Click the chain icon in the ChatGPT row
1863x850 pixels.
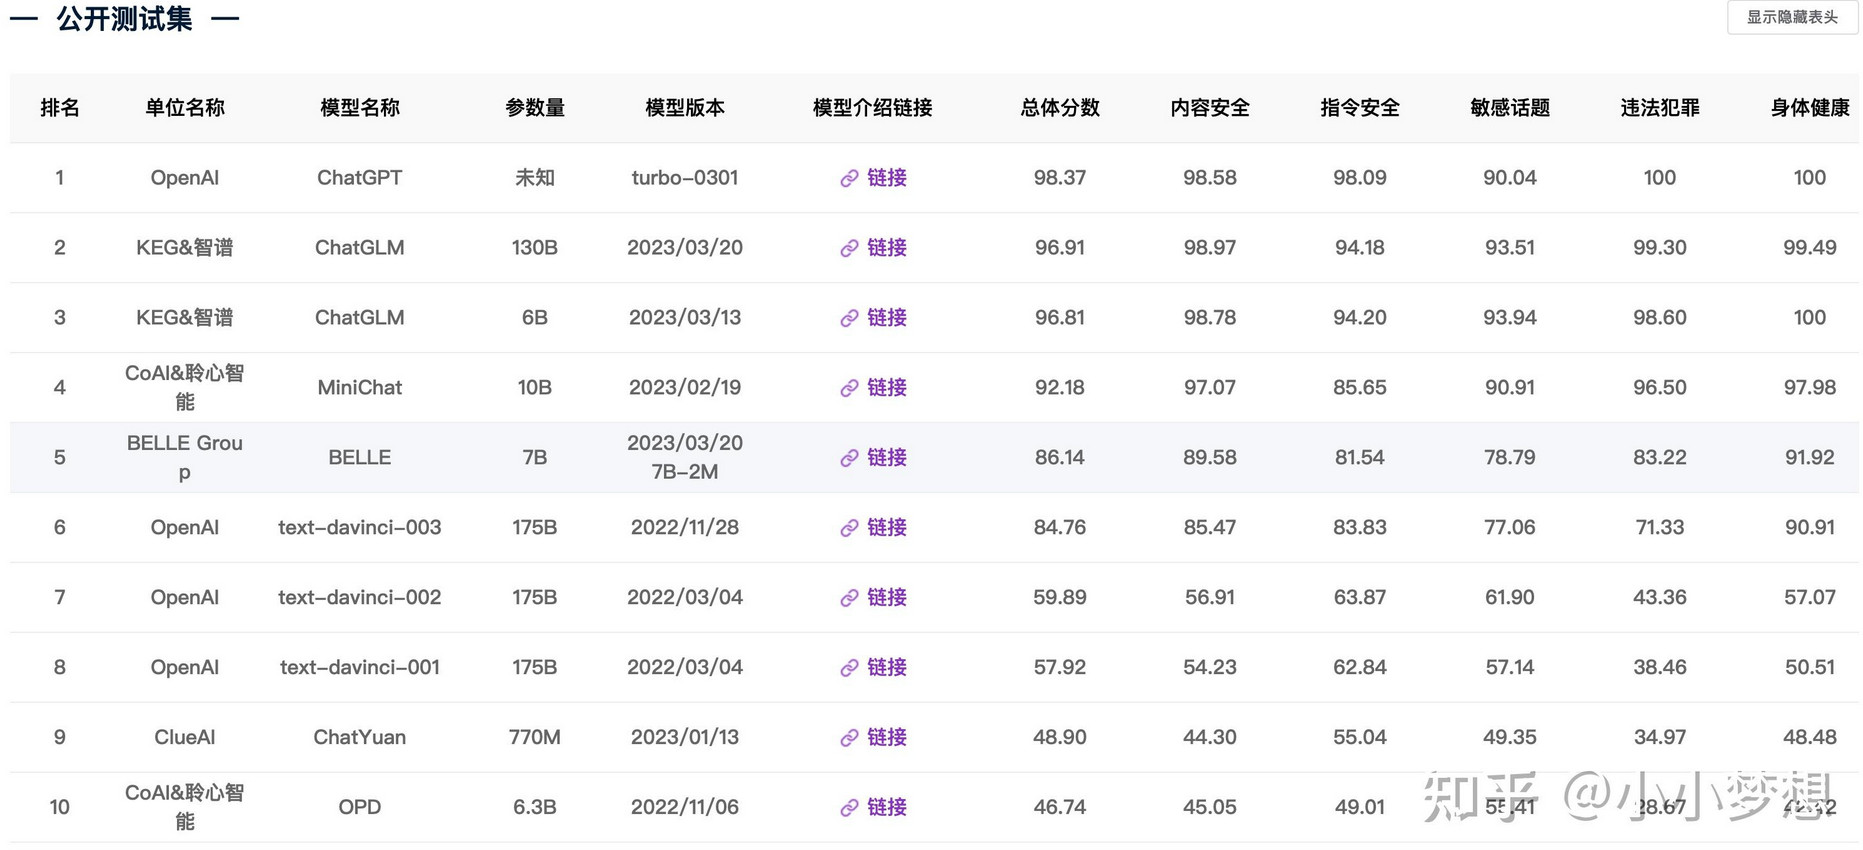click(849, 178)
